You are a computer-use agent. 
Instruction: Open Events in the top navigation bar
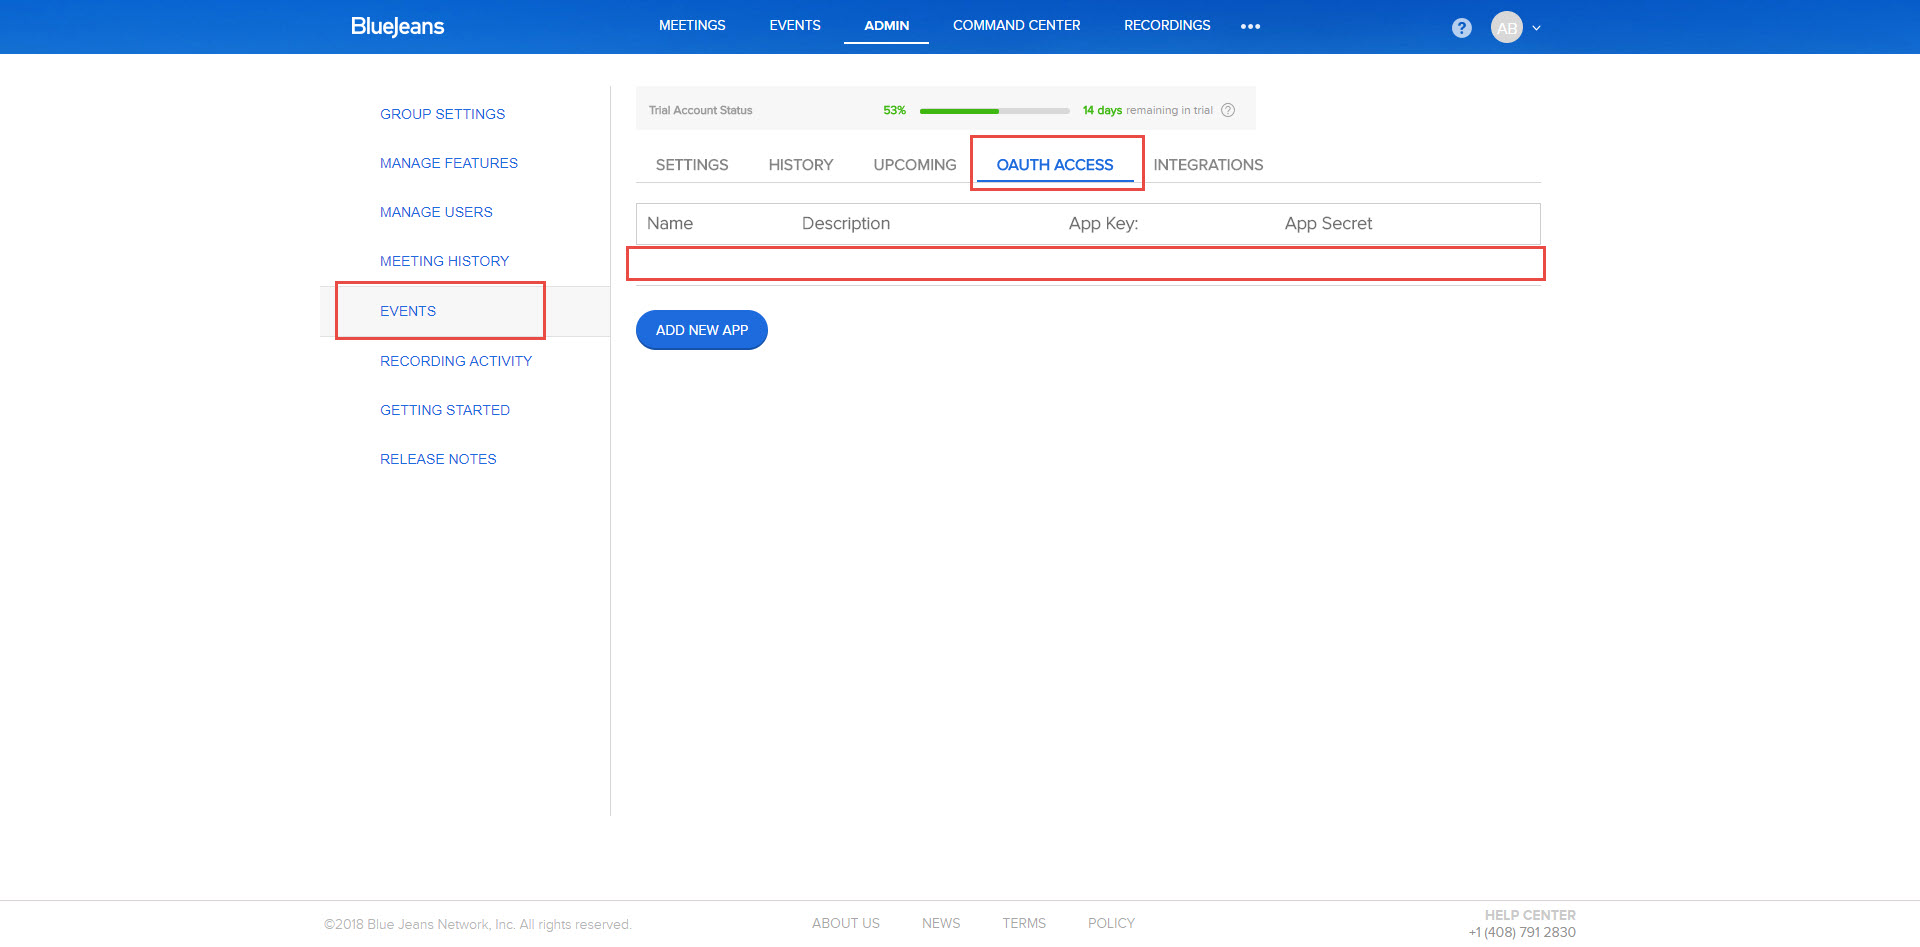[x=795, y=25]
